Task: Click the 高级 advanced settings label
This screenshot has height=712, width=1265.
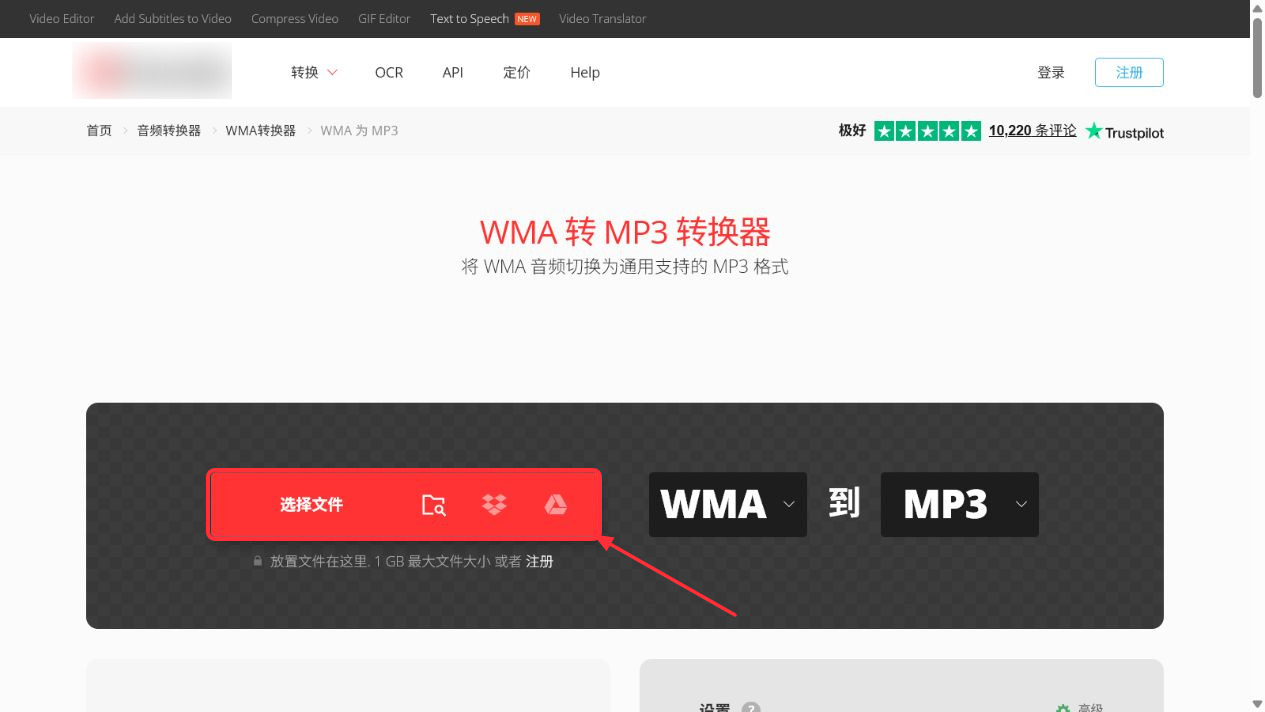Action: tap(1091, 708)
